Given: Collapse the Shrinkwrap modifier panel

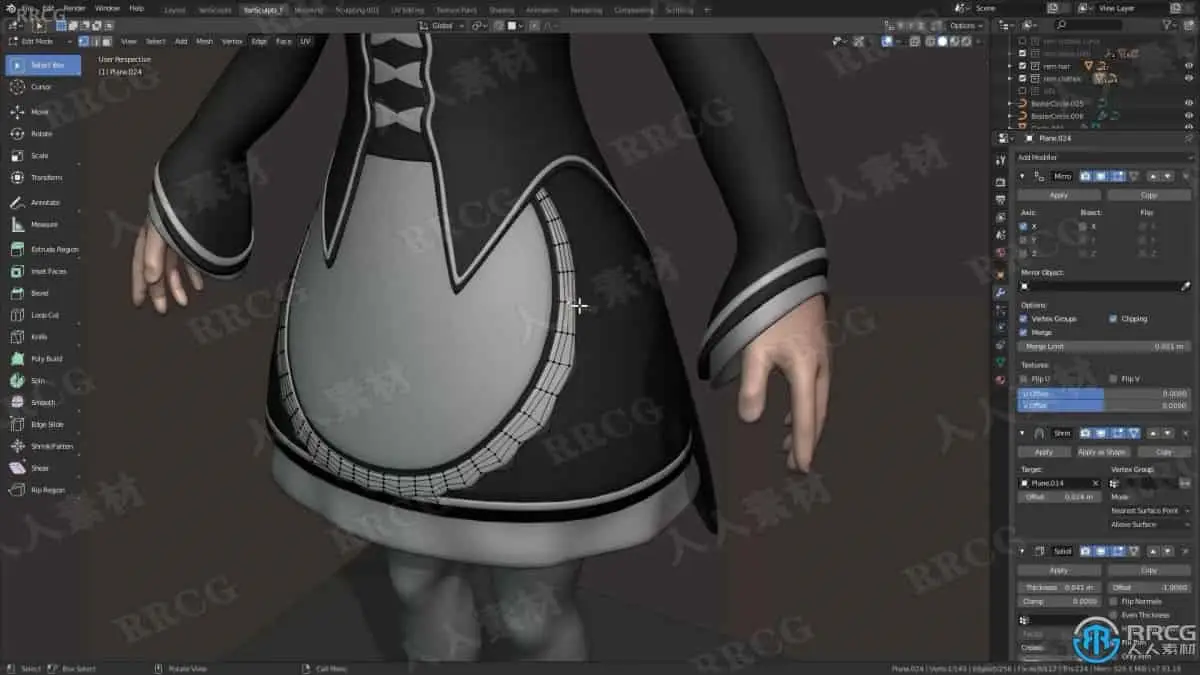Looking at the screenshot, I should (x=1022, y=433).
